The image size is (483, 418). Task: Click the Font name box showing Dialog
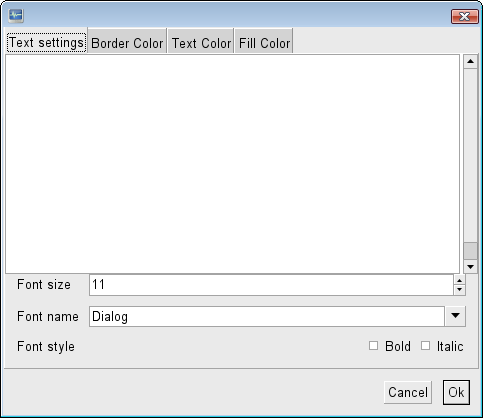click(267, 316)
